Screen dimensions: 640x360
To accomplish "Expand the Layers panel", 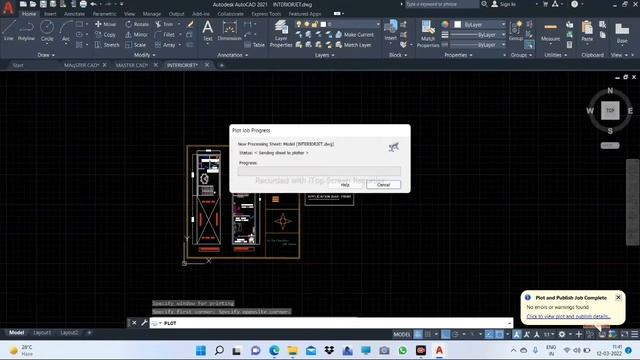I will click(x=324, y=55).
